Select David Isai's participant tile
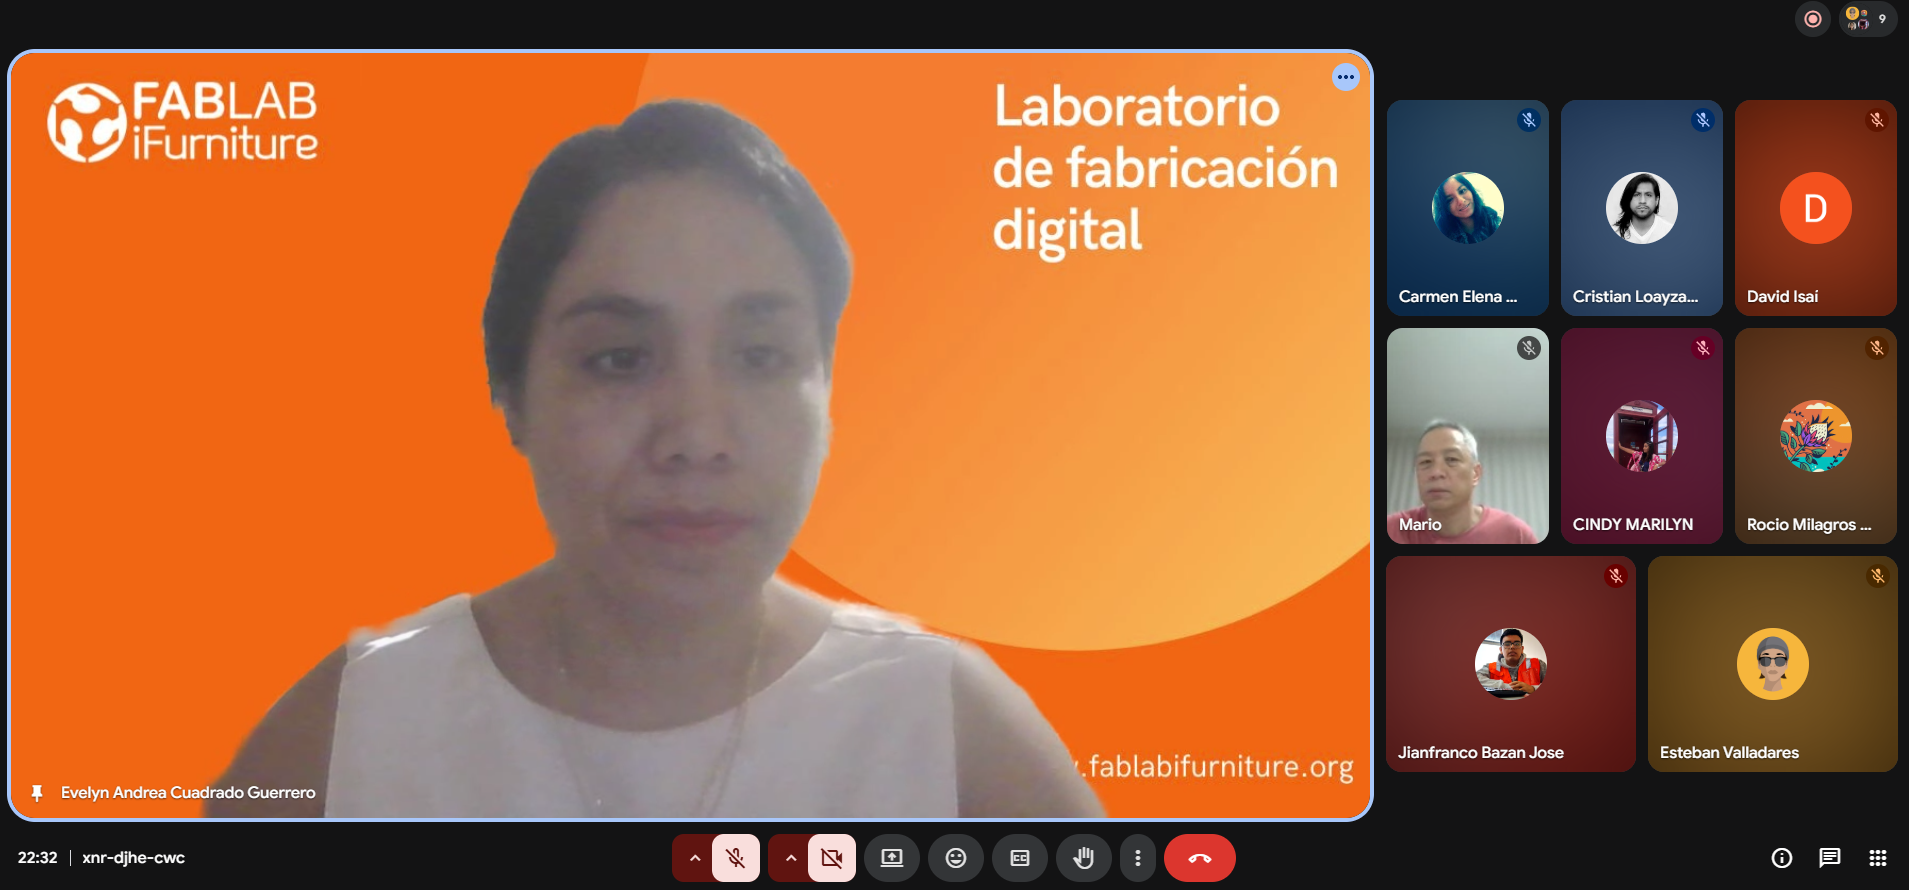The image size is (1909, 890). (1816, 208)
